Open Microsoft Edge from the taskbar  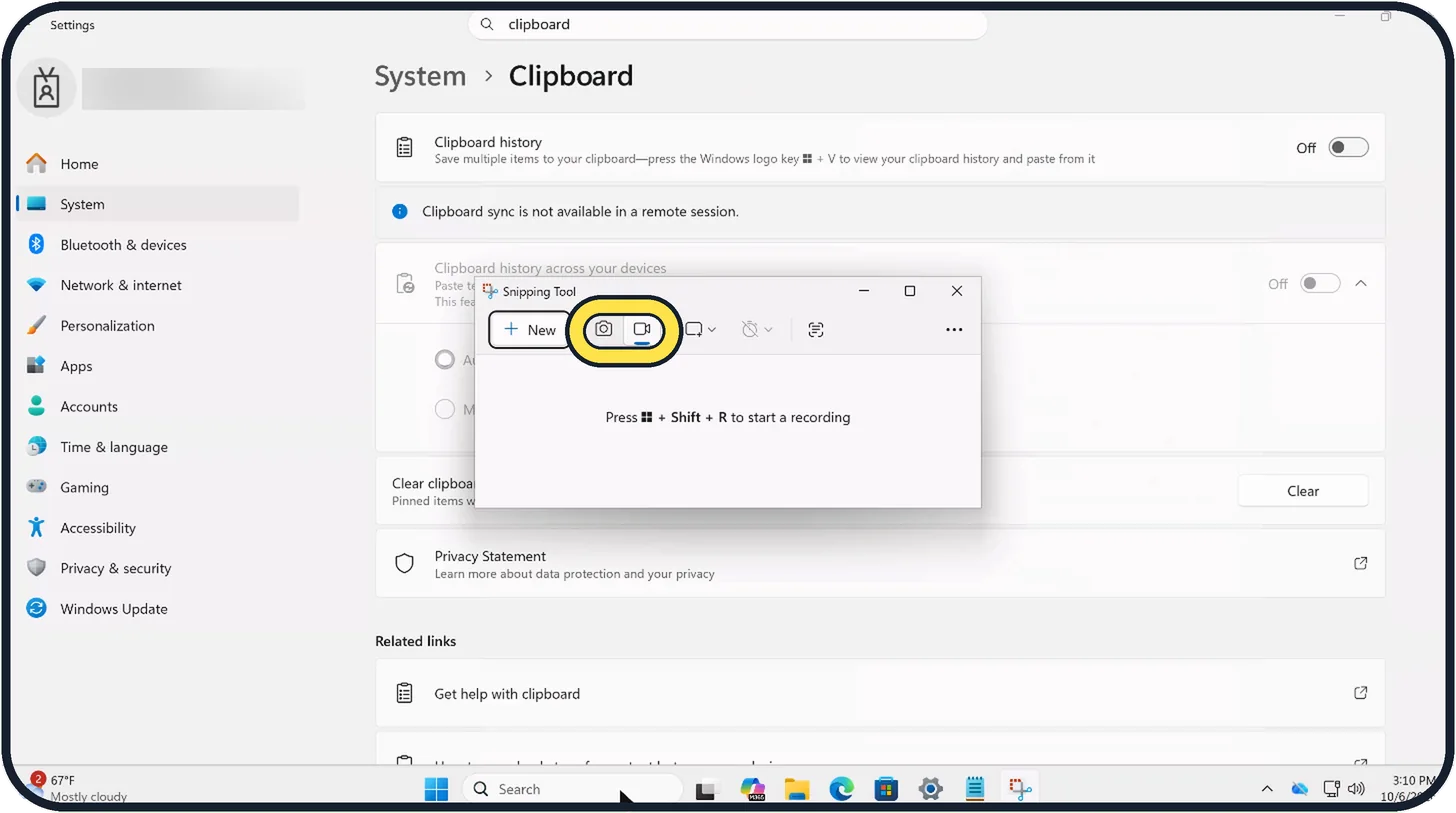tap(842, 789)
